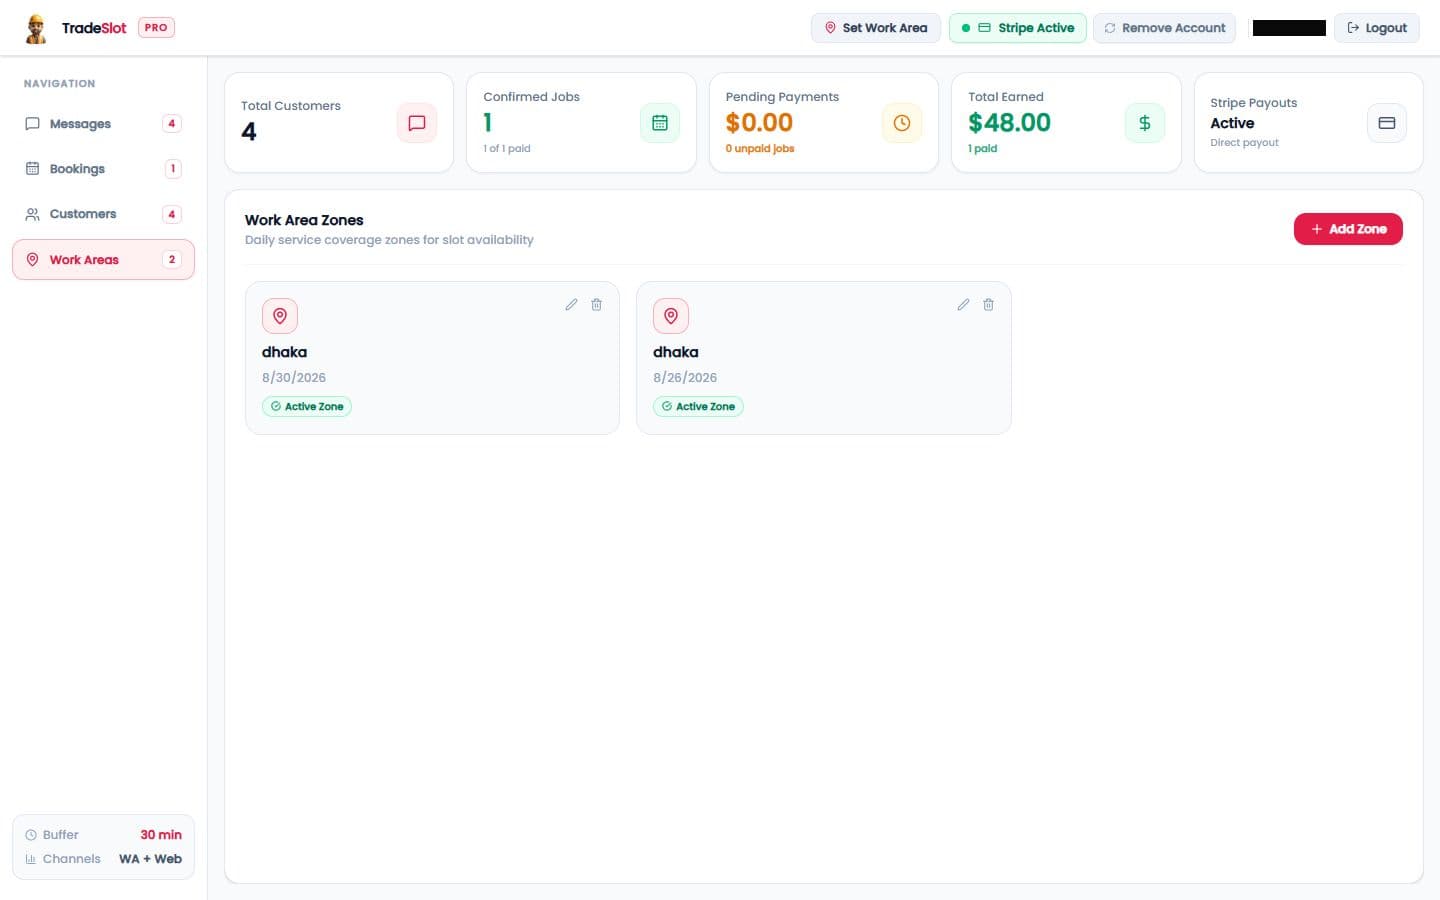The height and width of the screenshot is (900, 1440).
Task: Open Messages in the navigation
Action: (103, 124)
